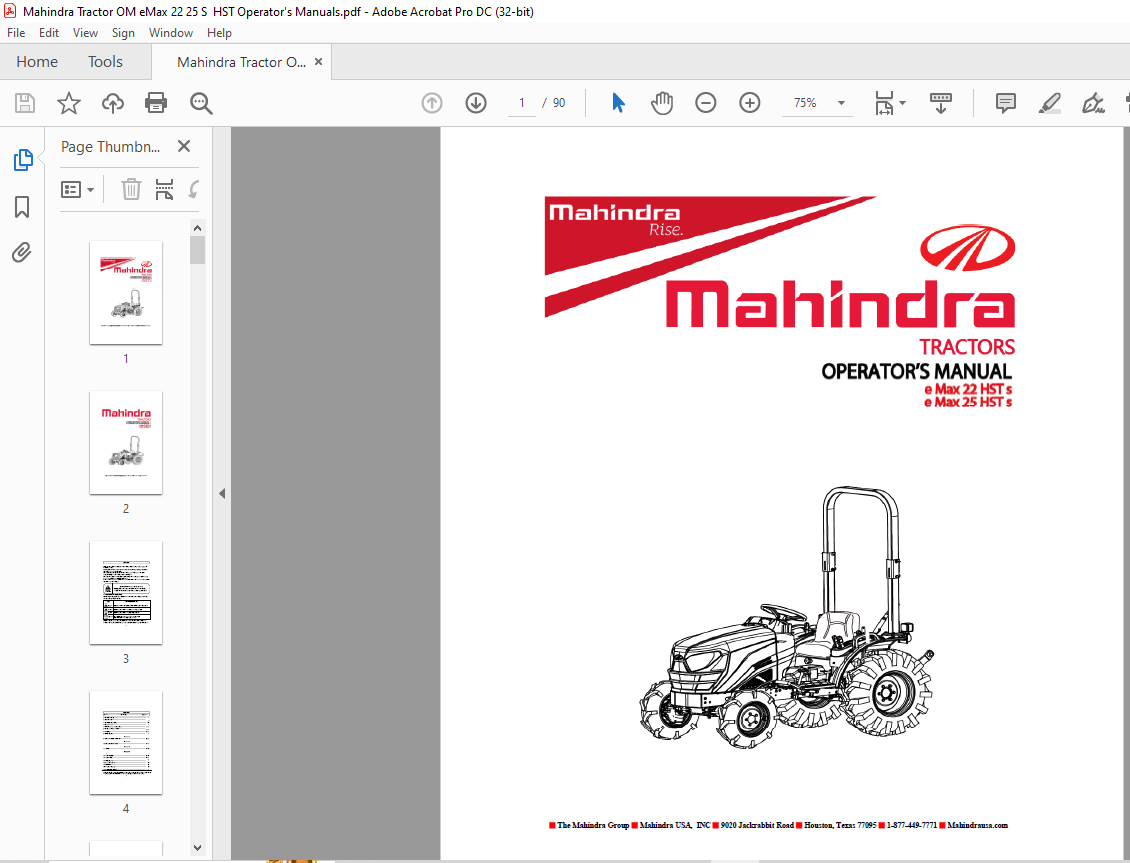
Task: Edit the current page number field
Action: coord(522,103)
